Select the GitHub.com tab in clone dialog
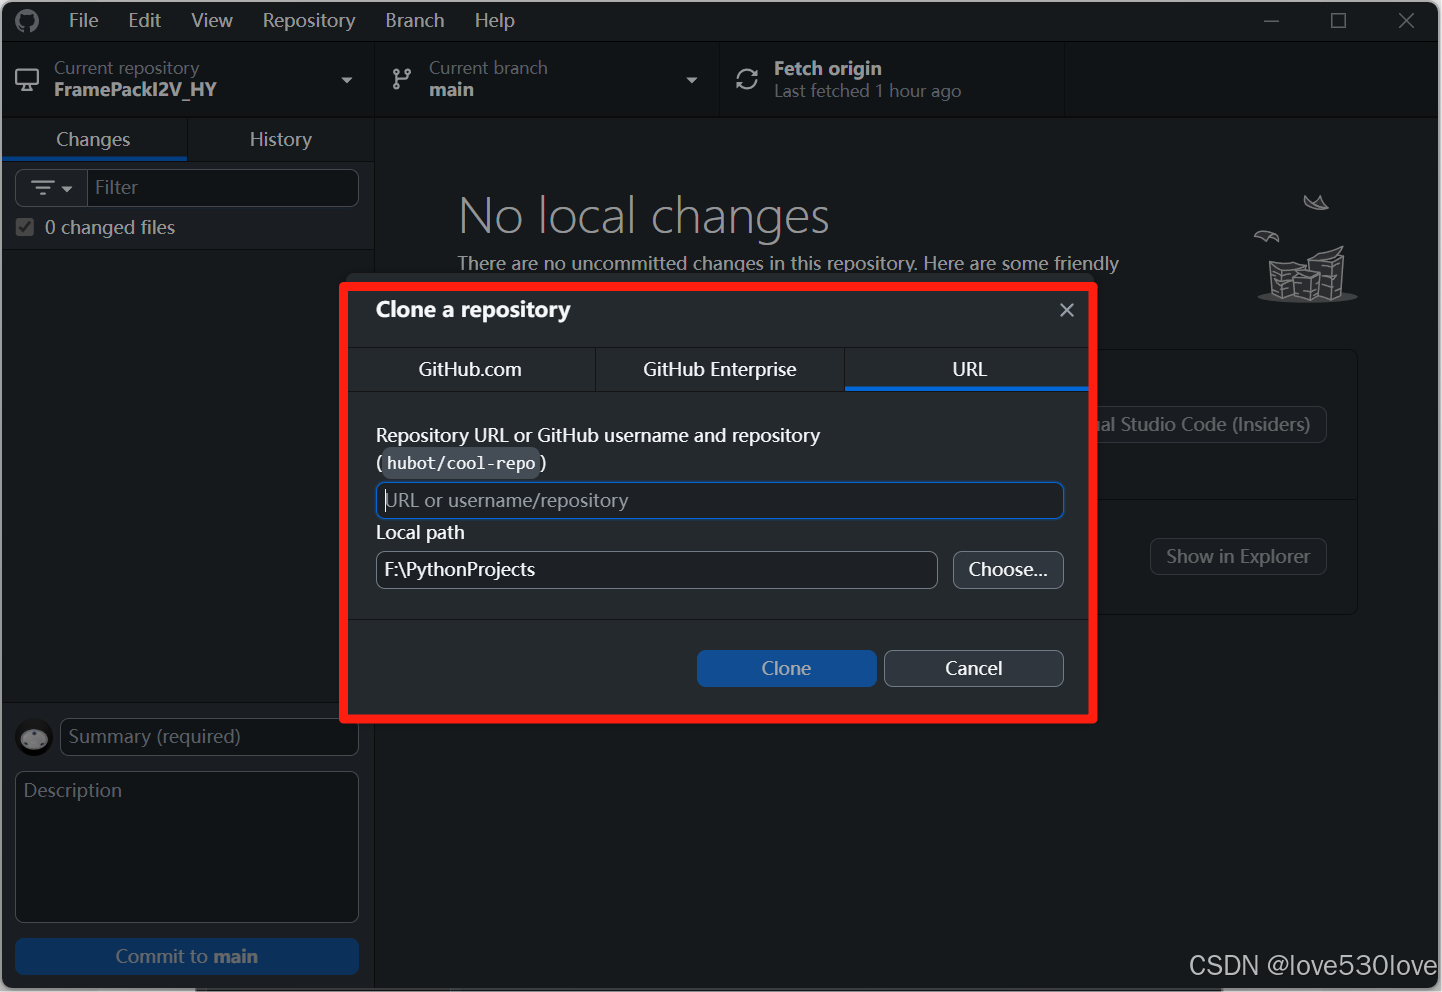Viewport: 1442px width, 992px height. click(470, 369)
